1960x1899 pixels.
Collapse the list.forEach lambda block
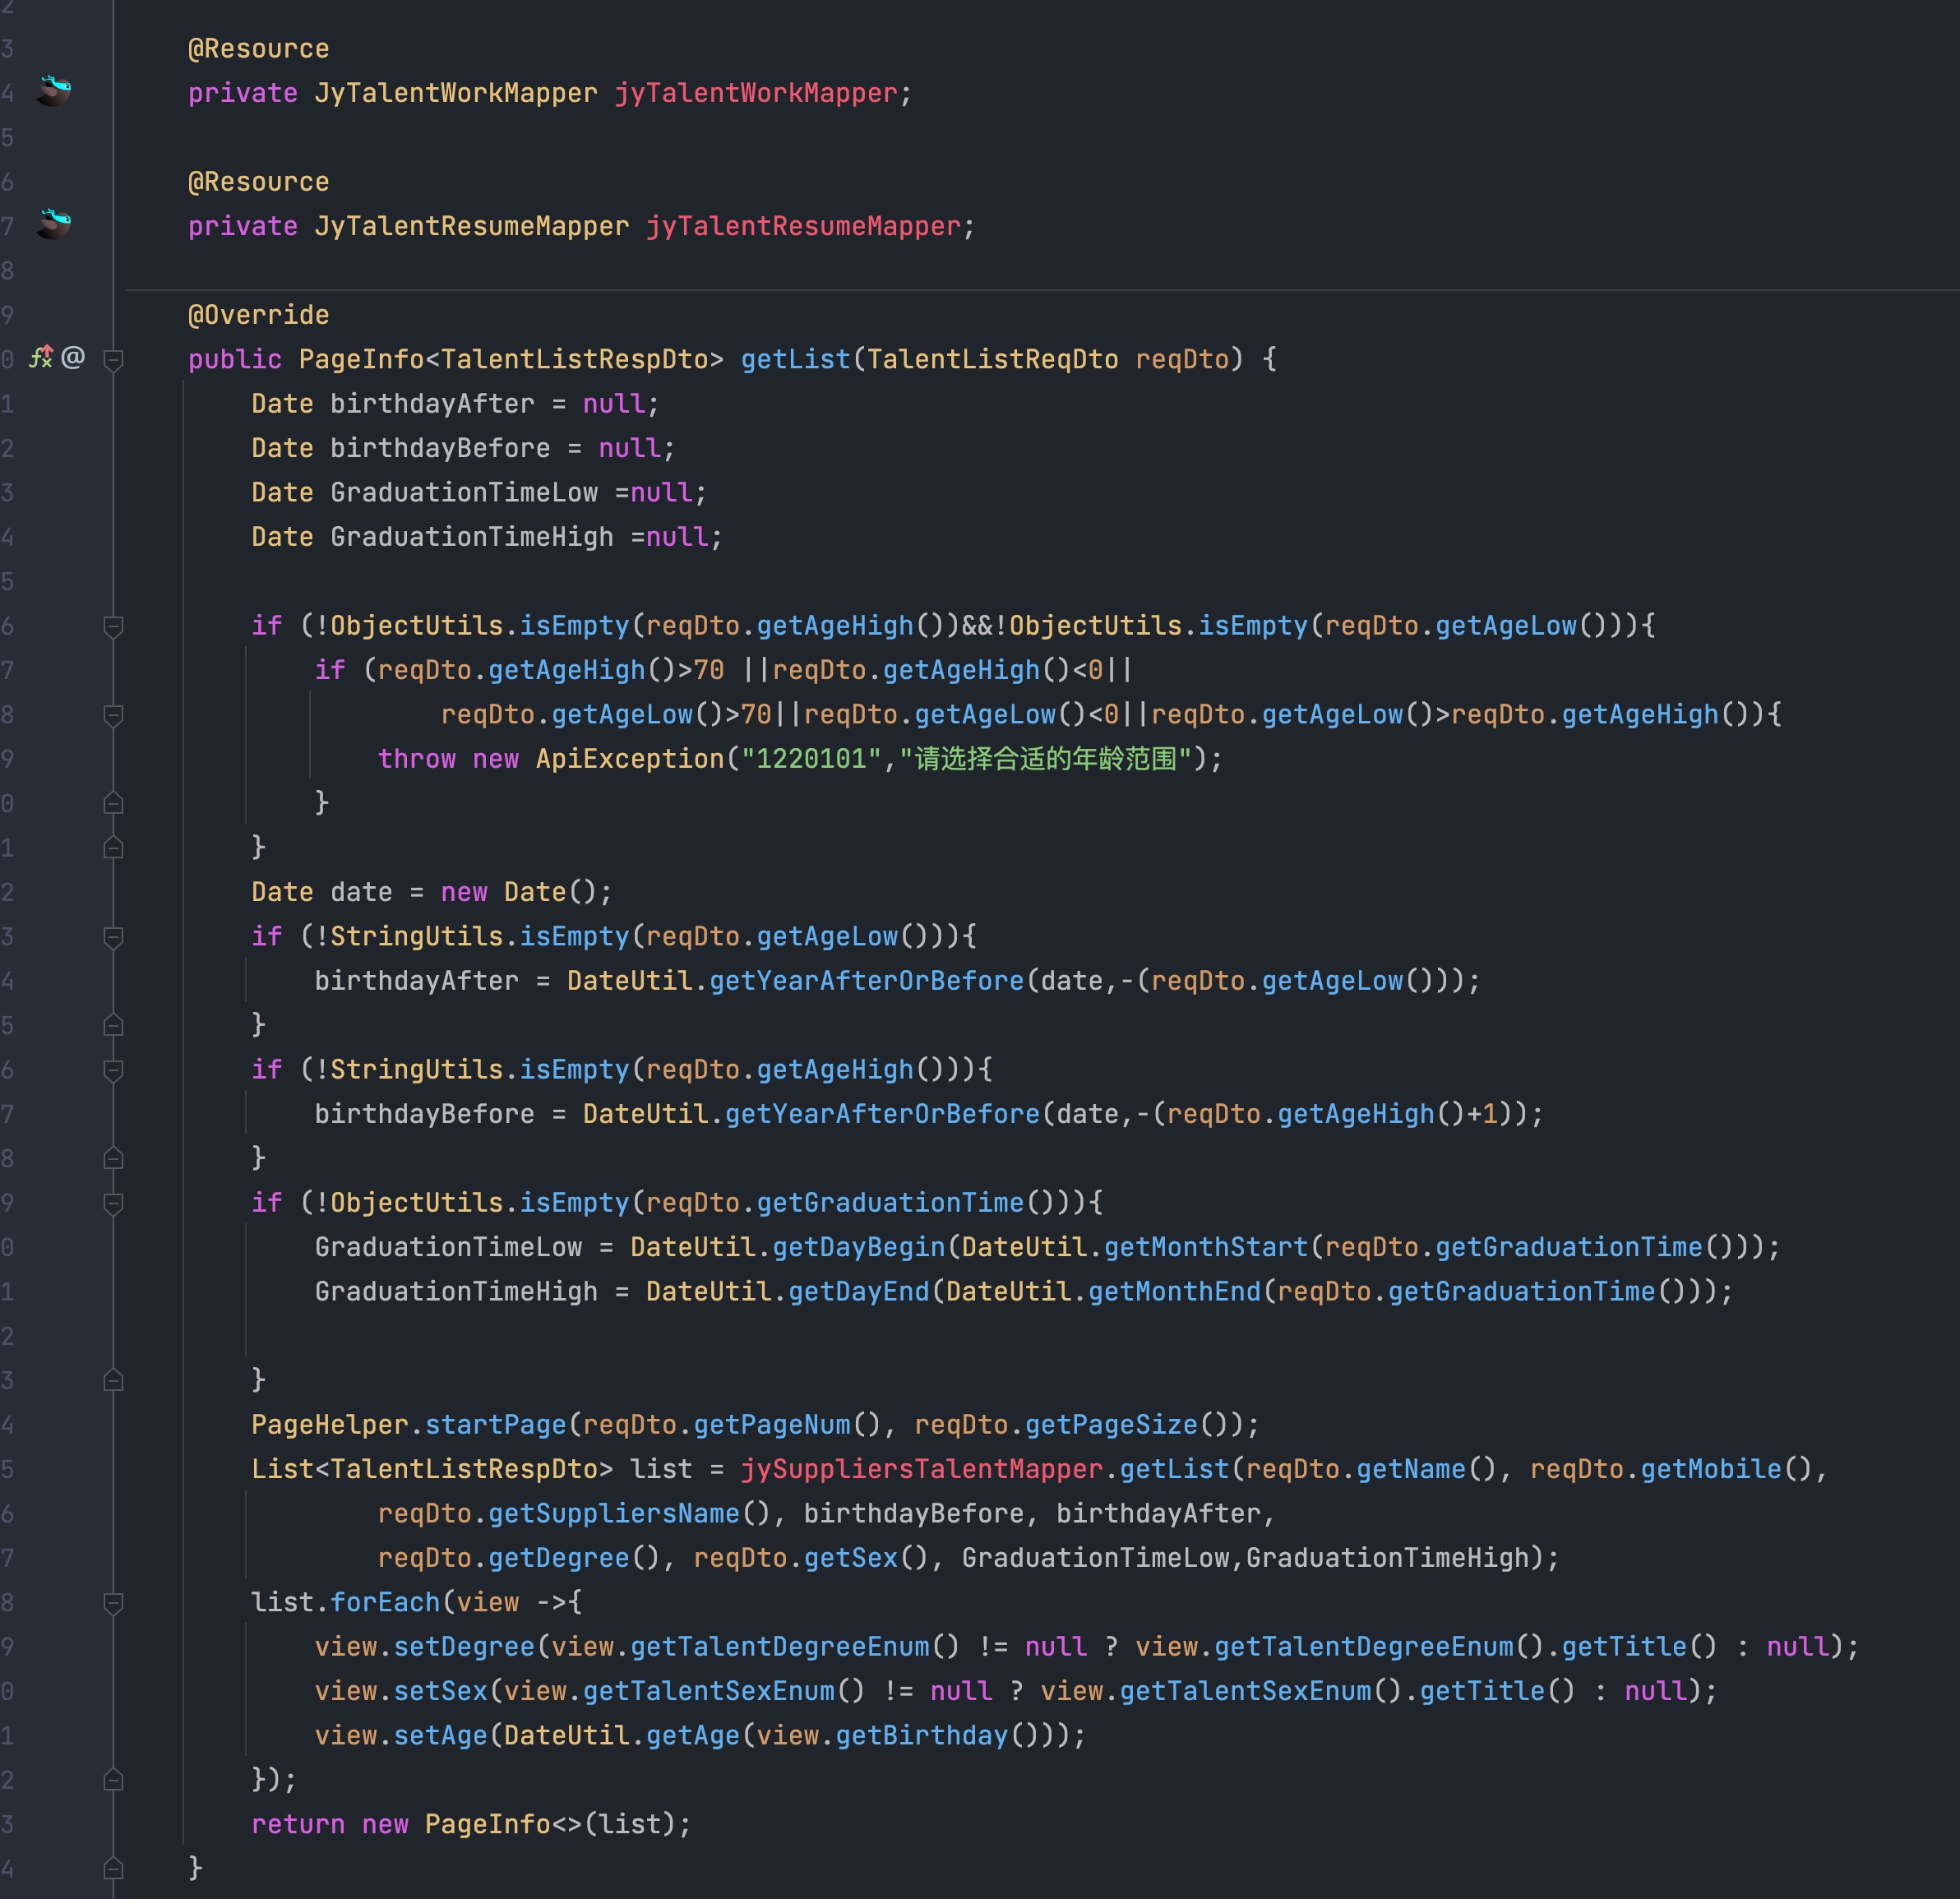[114, 1603]
